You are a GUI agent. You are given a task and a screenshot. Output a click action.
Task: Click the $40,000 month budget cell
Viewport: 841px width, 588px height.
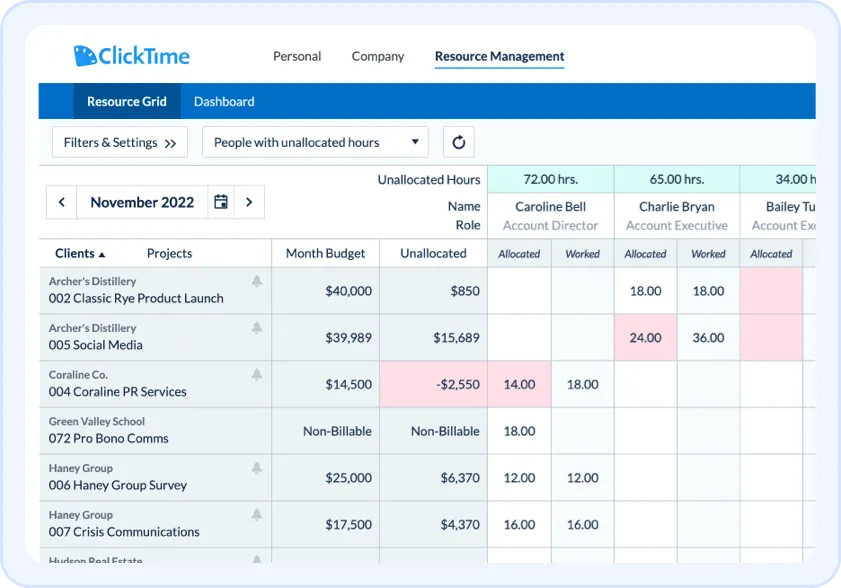(x=326, y=291)
